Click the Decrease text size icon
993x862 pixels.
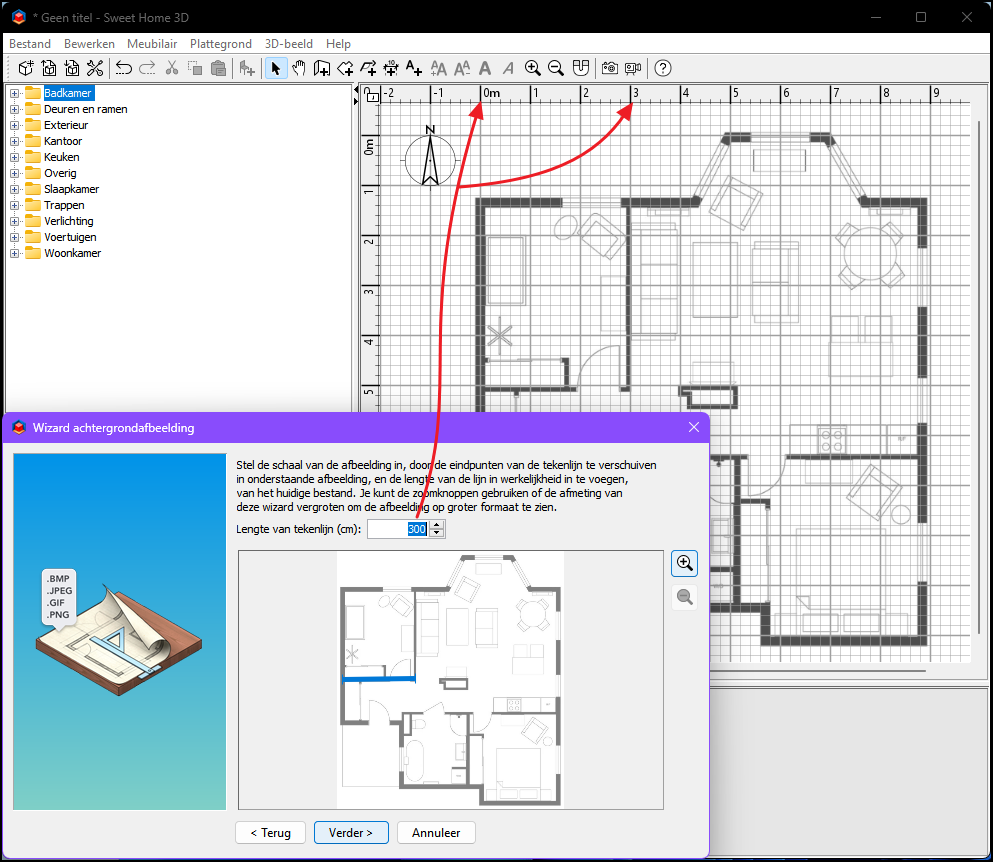point(462,68)
